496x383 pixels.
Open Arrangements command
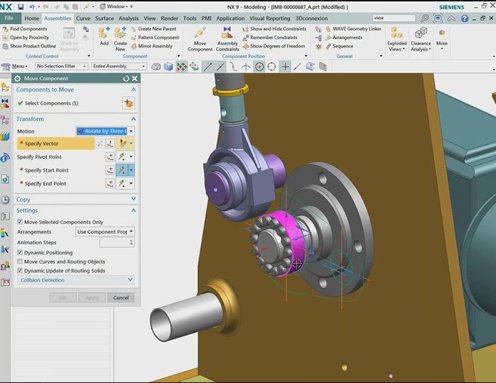click(x=344, y=37)
